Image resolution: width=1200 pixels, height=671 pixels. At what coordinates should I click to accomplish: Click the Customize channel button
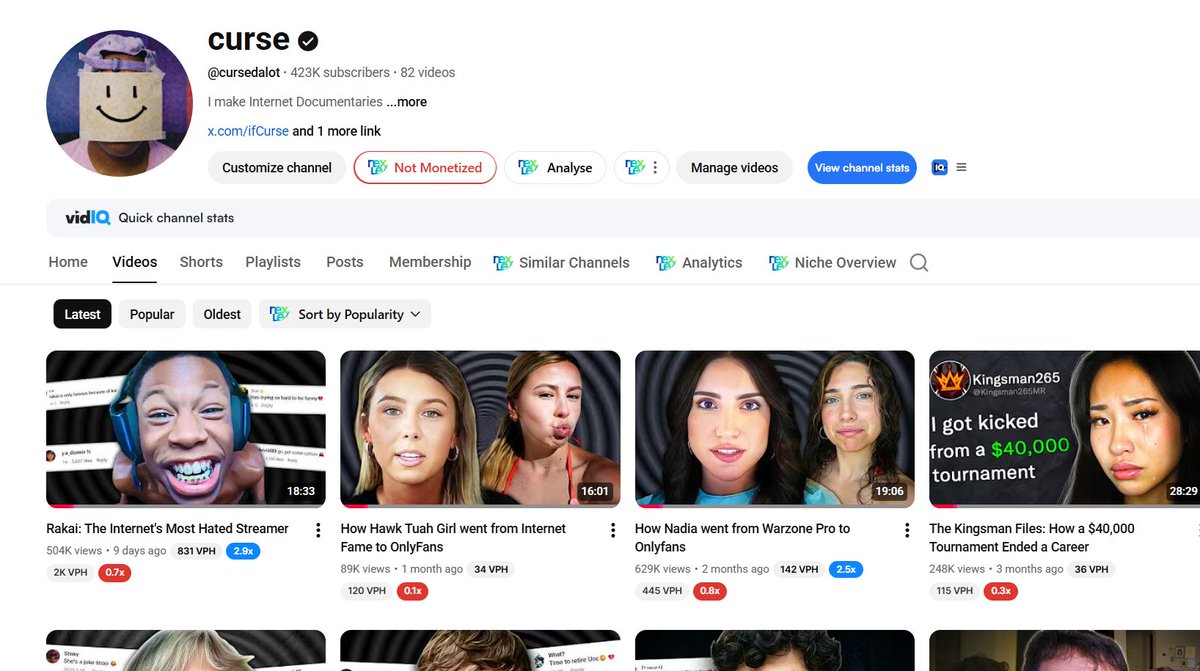pyautogui.click(x=277, y=168)
